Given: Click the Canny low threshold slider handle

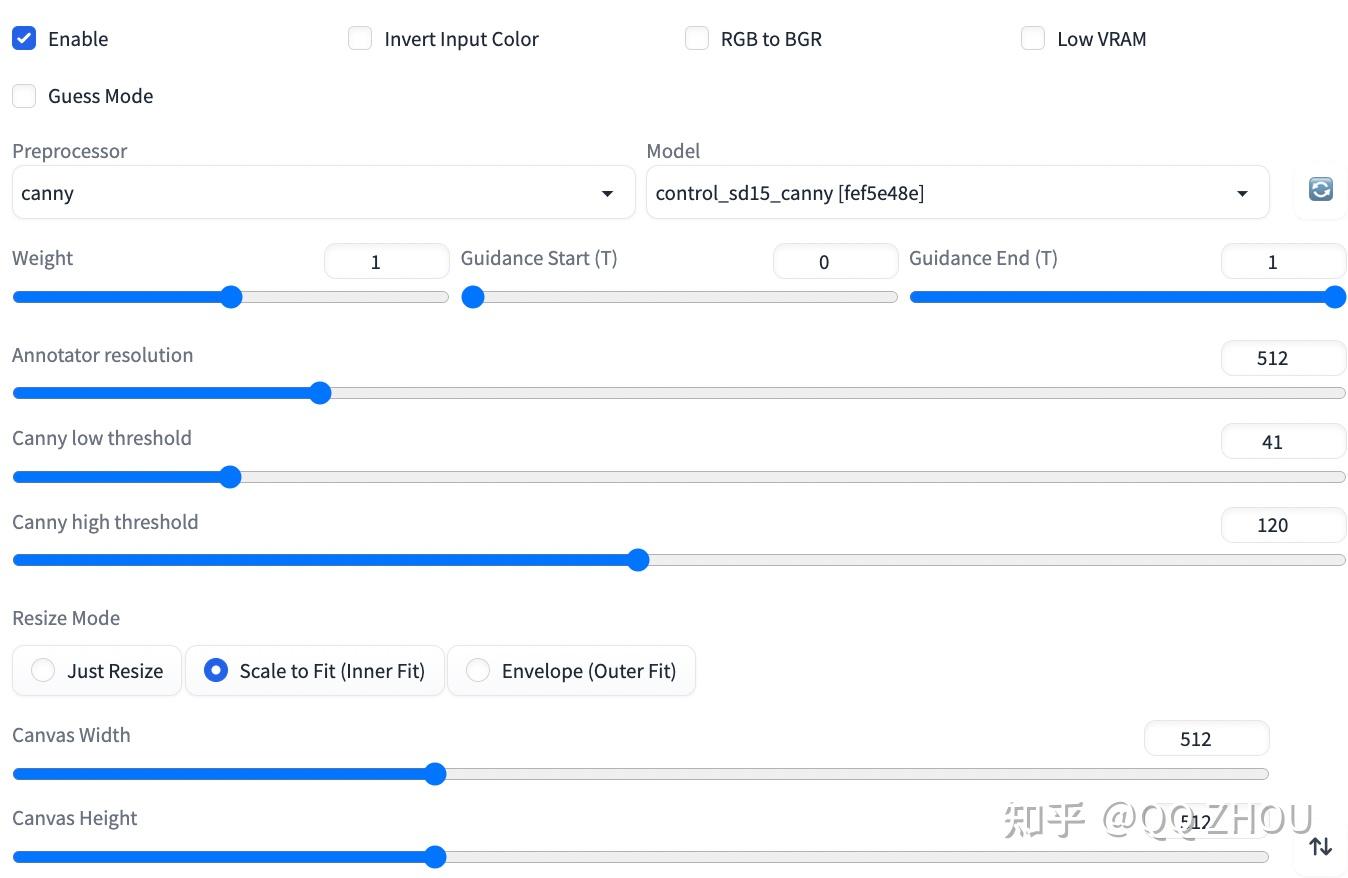Looking at the screenshot, I should point(231,477).
